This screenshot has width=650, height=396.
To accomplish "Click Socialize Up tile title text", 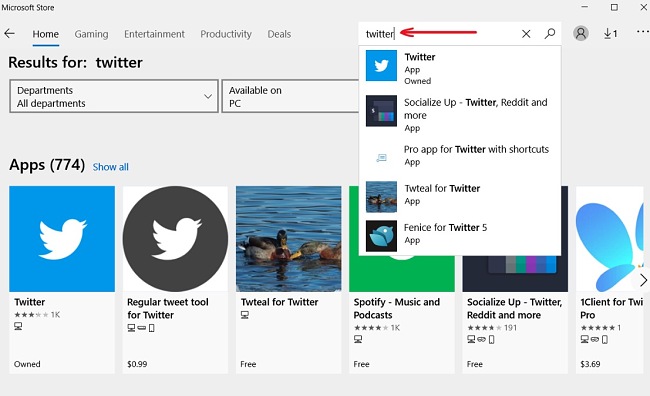I will click(x=514, y=309).
